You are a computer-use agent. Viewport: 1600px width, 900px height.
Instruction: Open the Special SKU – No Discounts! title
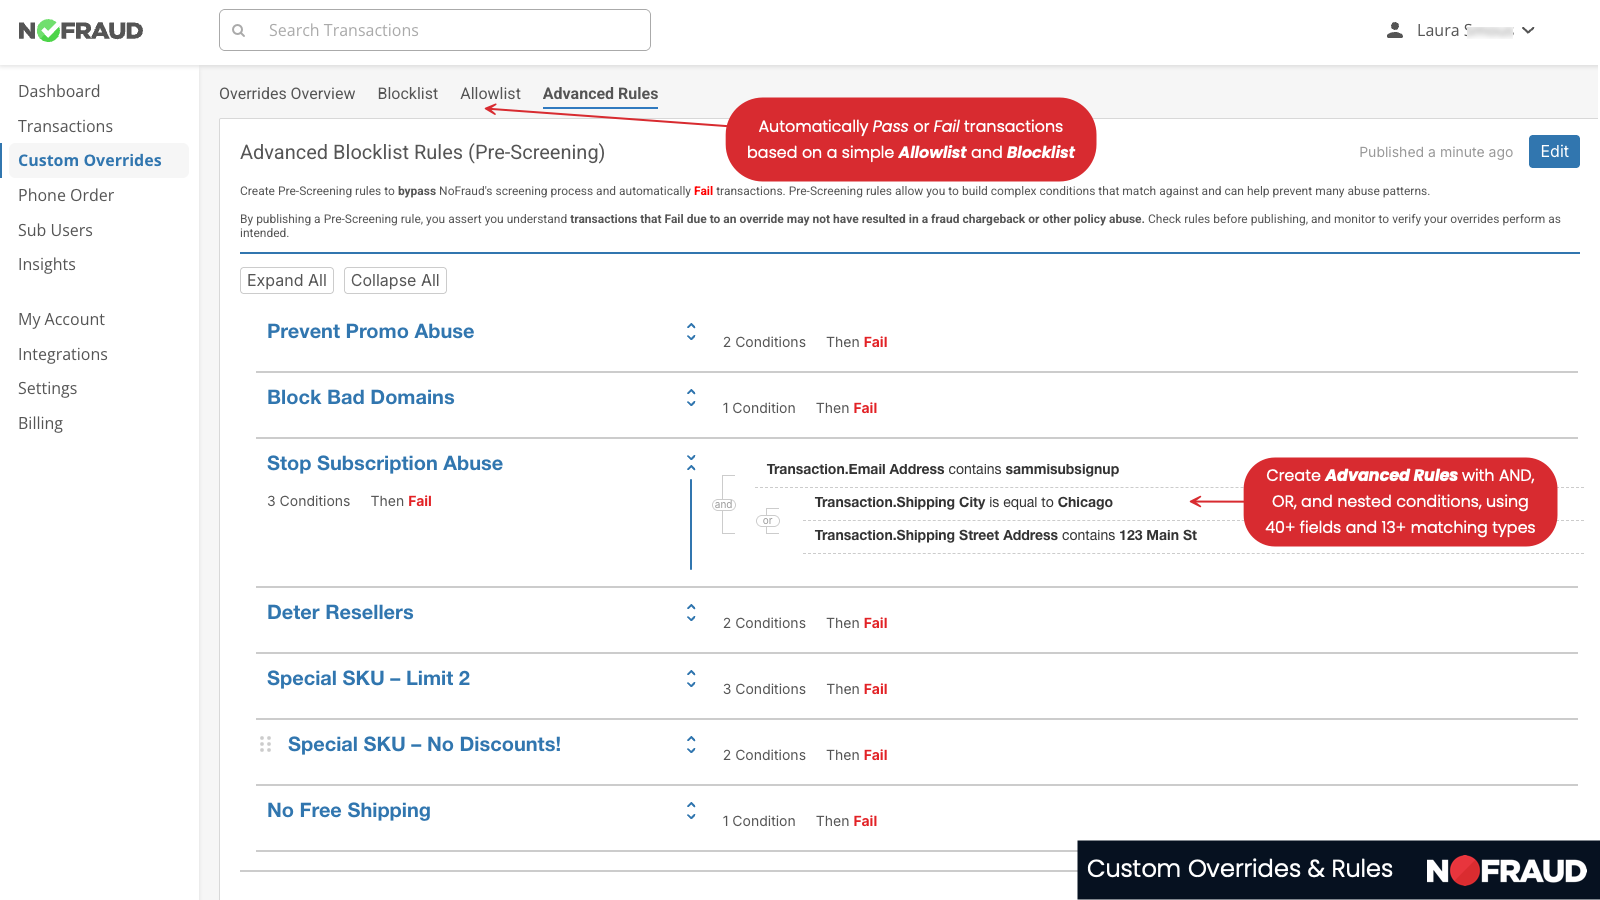click(424, 744)
